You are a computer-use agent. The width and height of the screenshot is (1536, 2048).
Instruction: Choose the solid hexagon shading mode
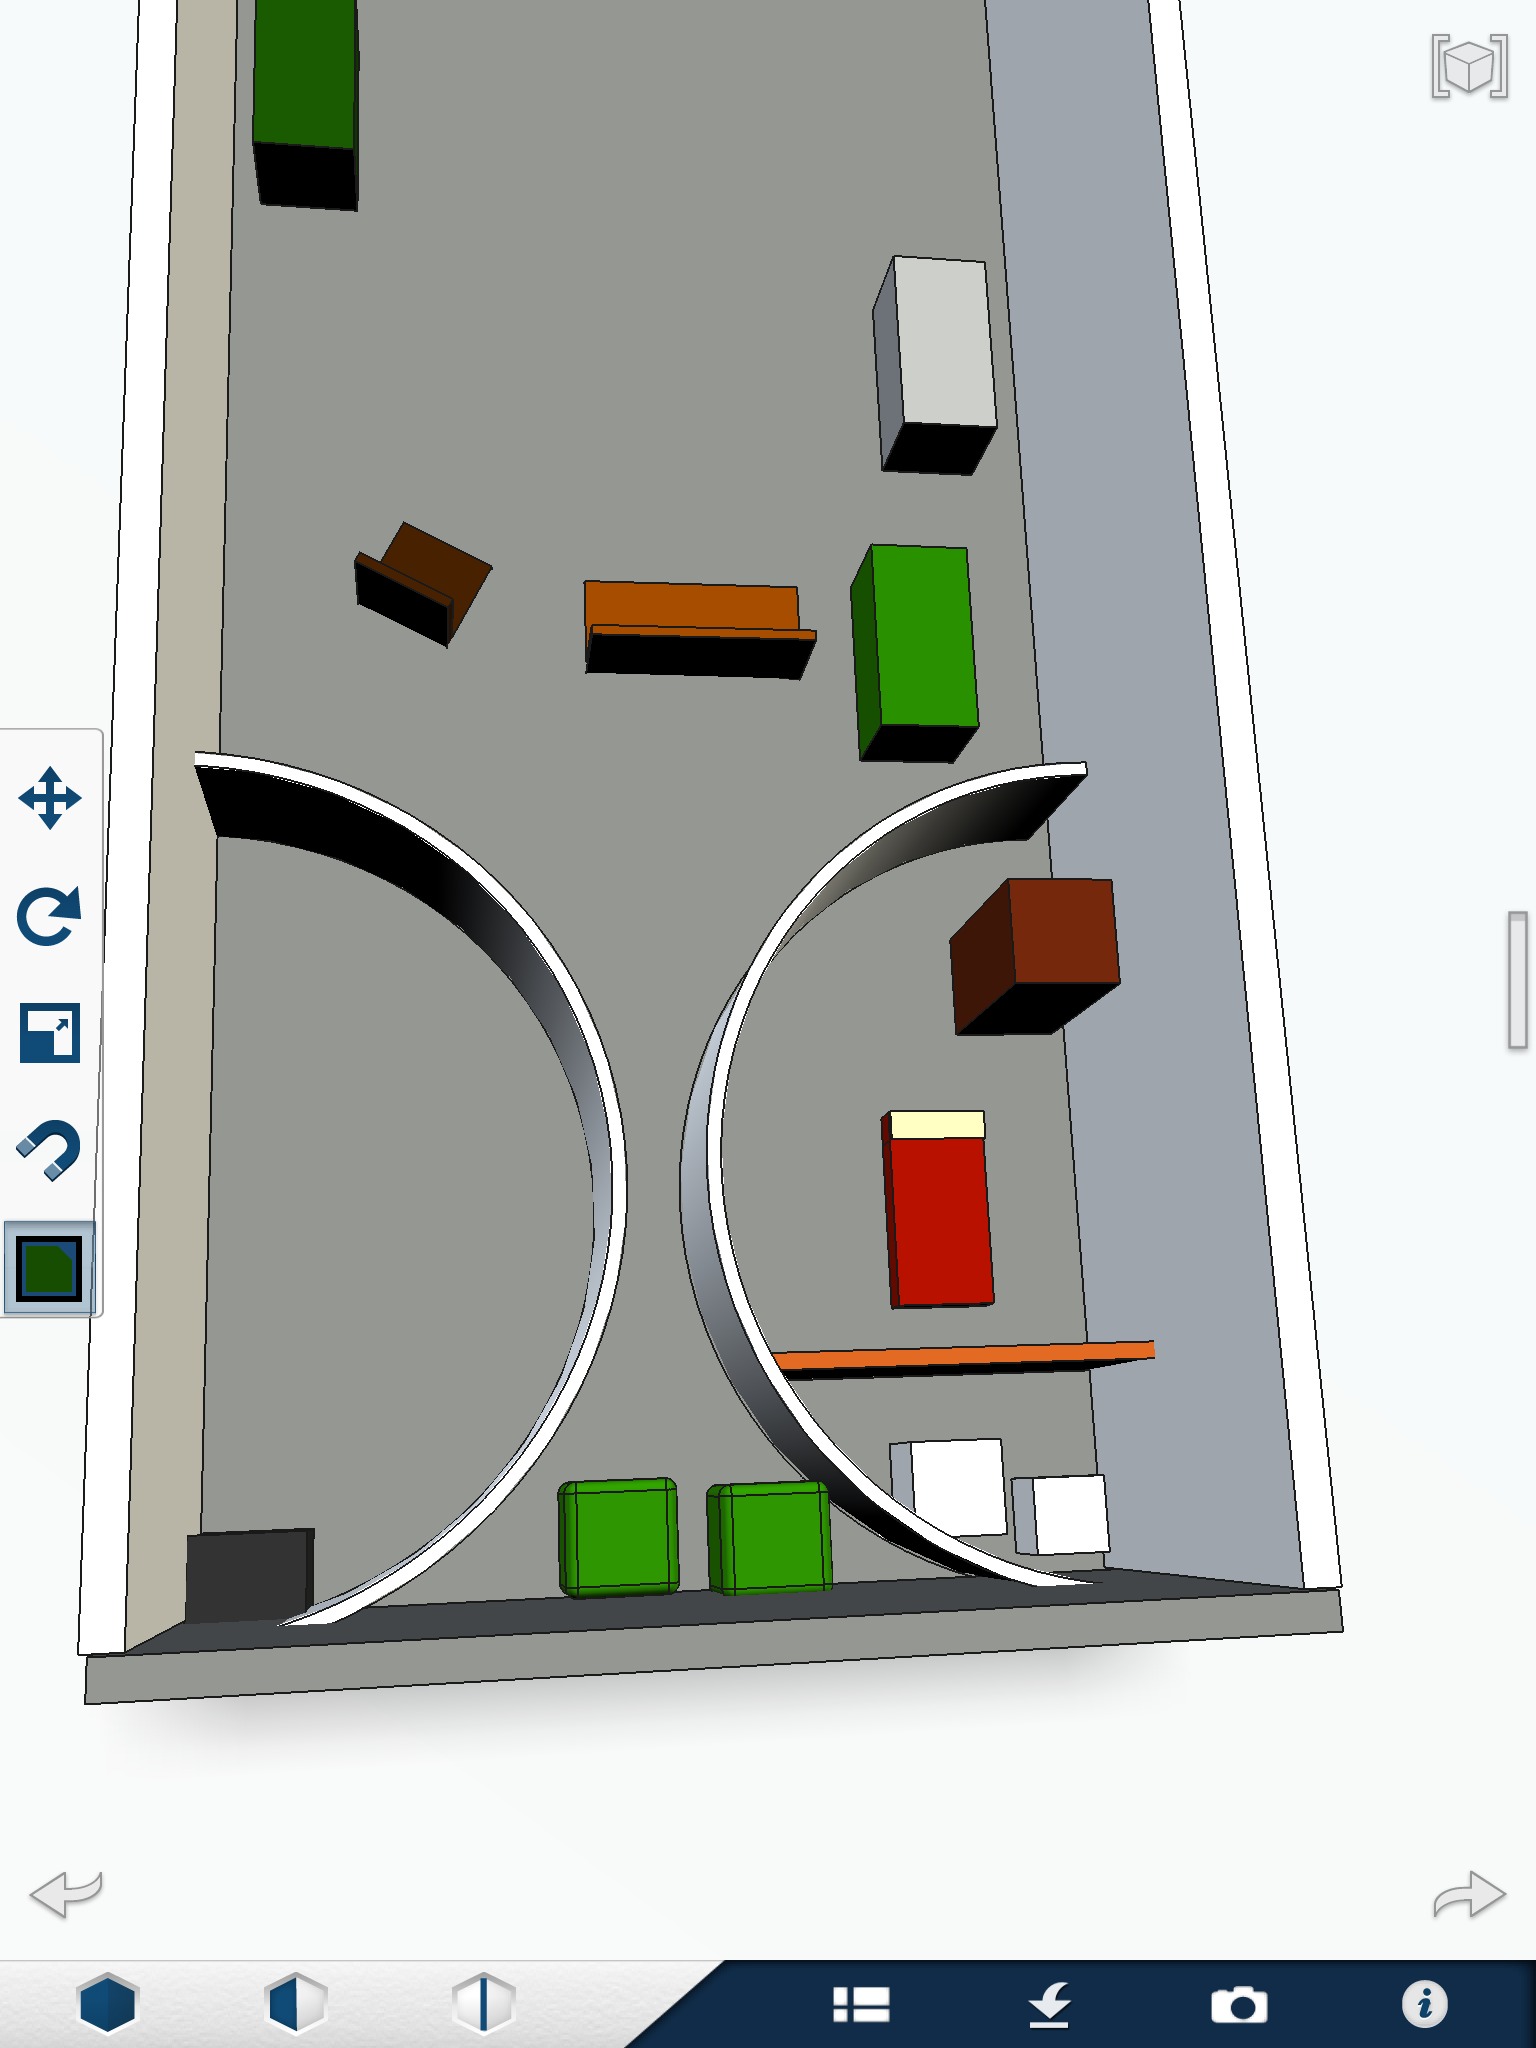coord(107,2003)
